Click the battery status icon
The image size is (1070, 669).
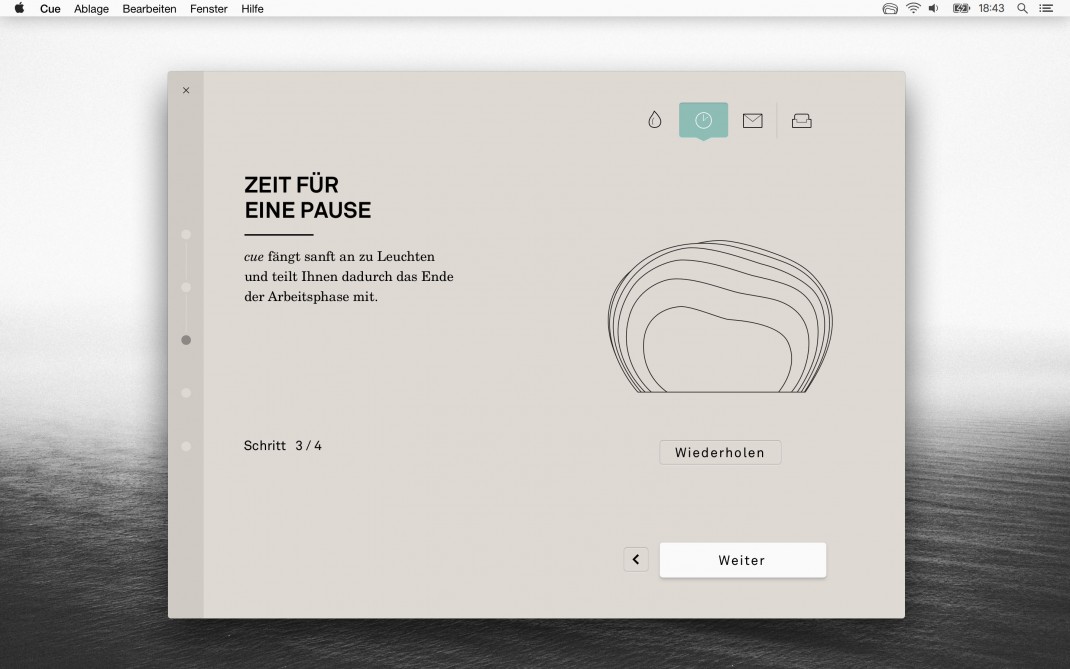[x=961, y=8]
